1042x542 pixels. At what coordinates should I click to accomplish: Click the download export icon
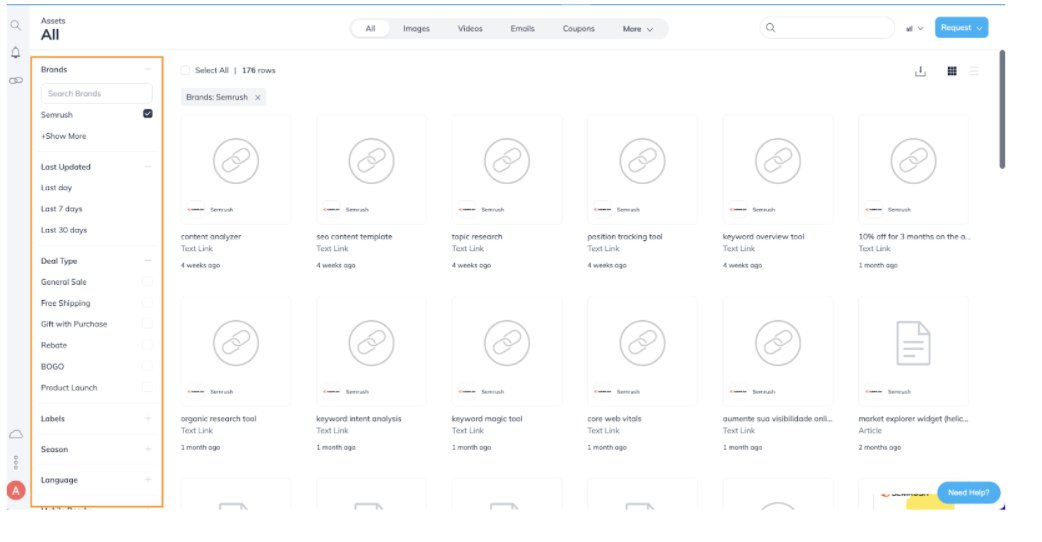point(920,71)
